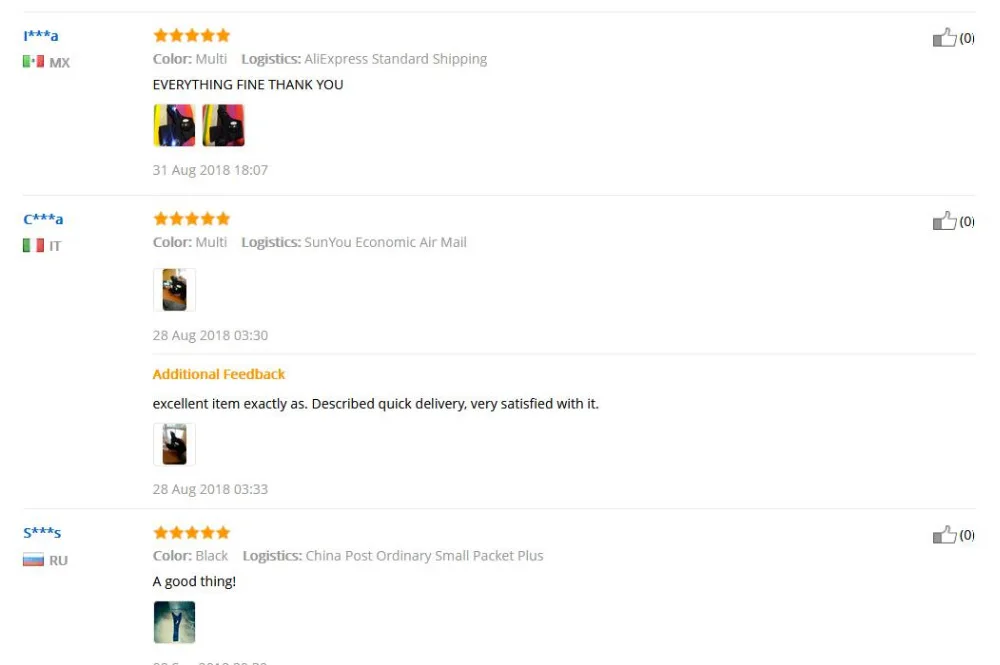Open the first photo in the Mexico review
Viewport: 1000px width, 665px height.
click(x=174, y=125)
